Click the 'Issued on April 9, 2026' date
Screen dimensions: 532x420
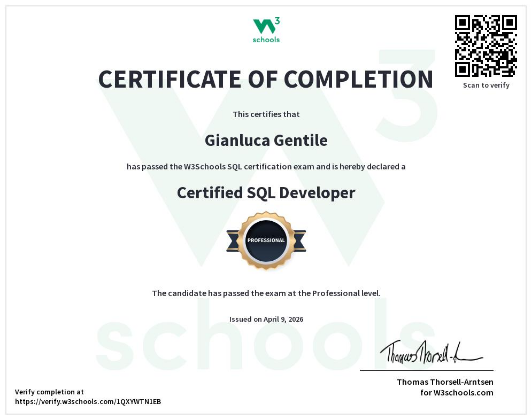[266, 319]
